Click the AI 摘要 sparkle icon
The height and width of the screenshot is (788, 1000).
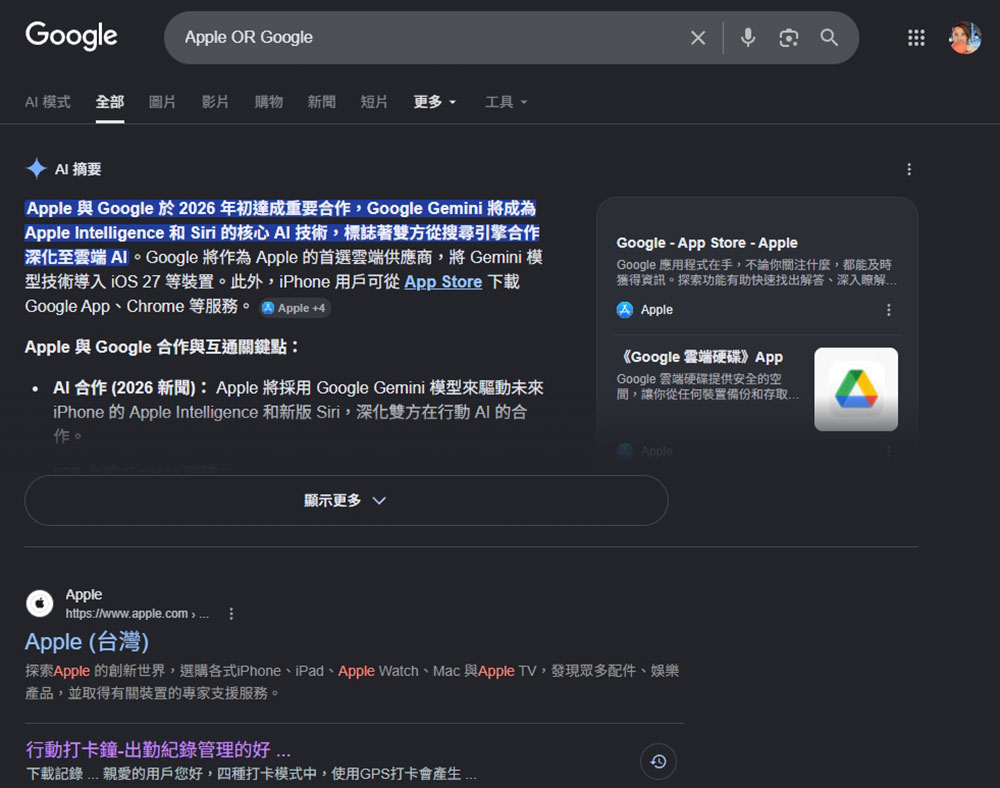[36, 168]
